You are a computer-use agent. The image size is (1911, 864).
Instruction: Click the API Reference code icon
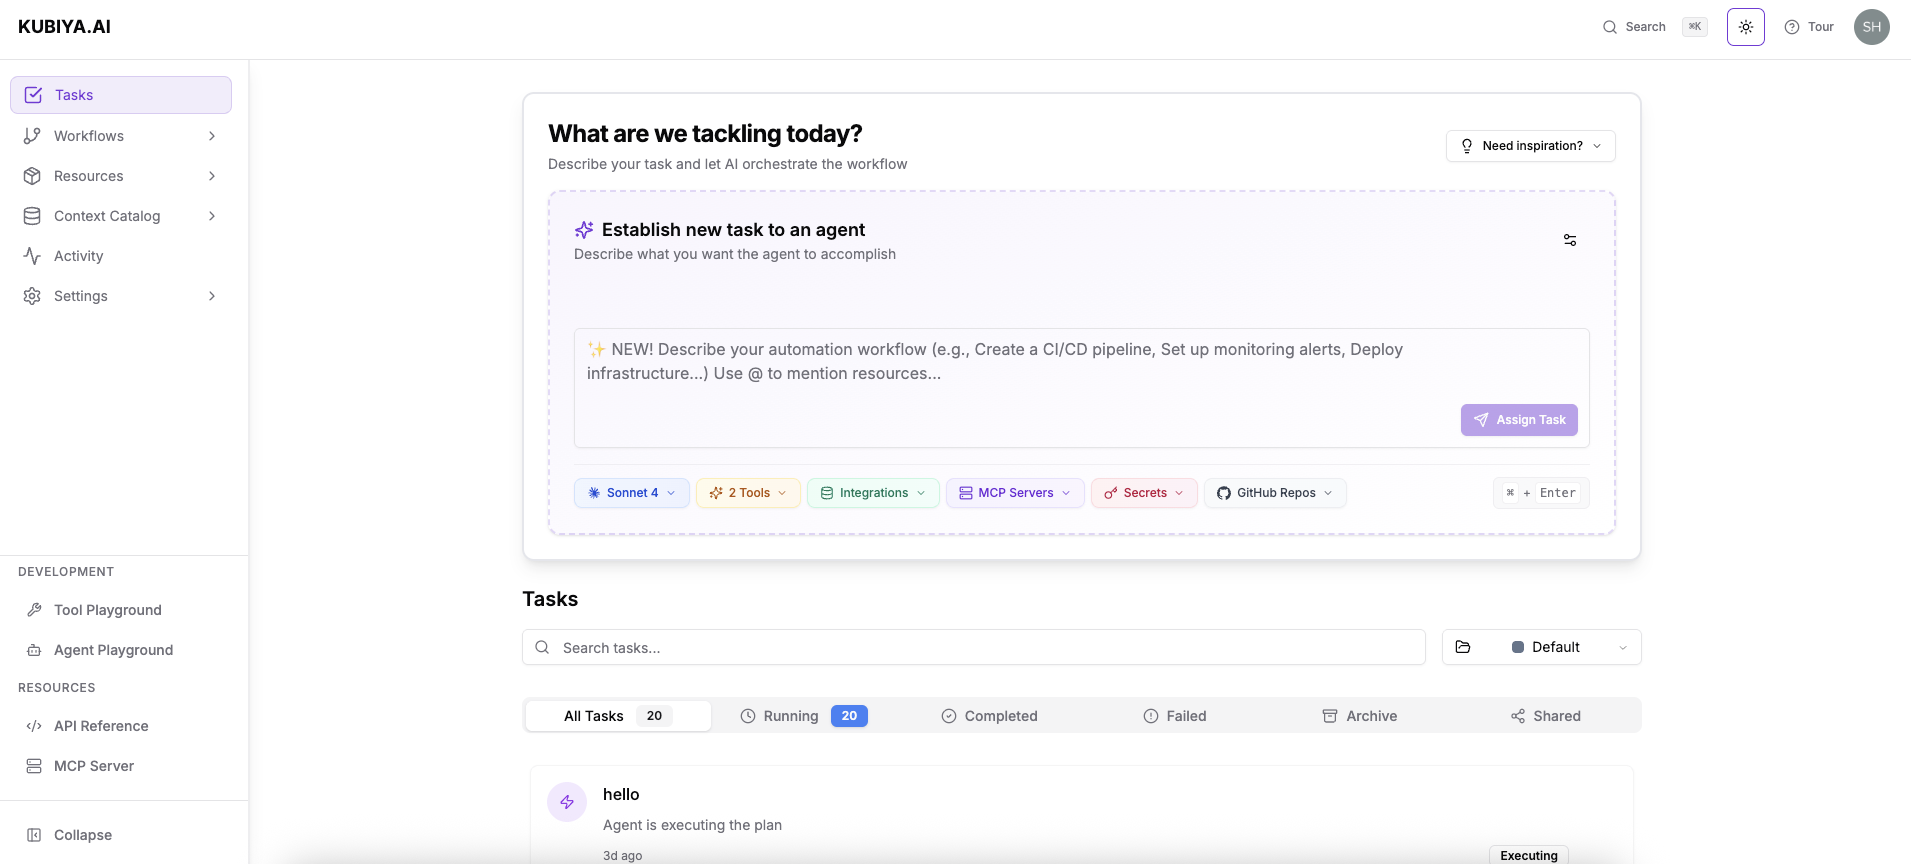click(34, 726)
